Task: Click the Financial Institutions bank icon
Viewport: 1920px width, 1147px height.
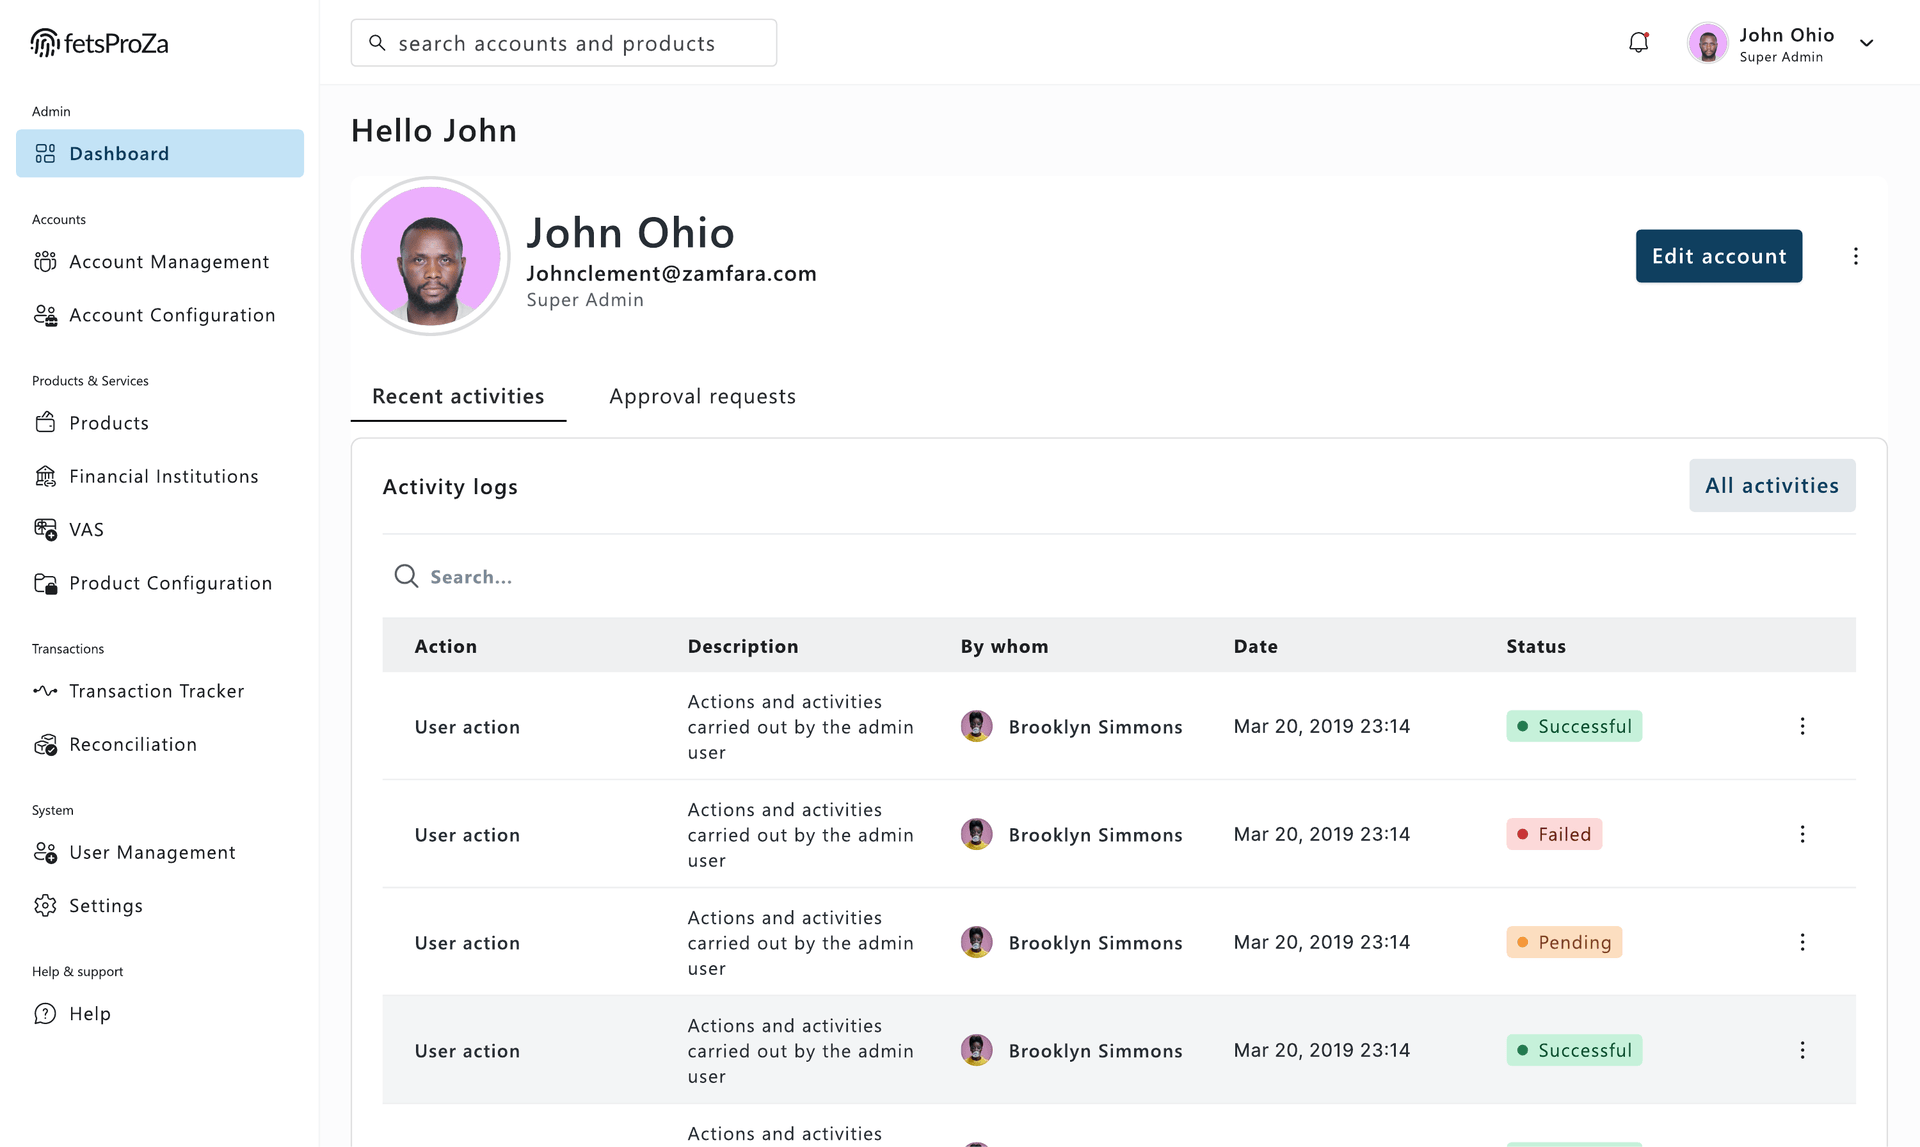Action: 45,476
